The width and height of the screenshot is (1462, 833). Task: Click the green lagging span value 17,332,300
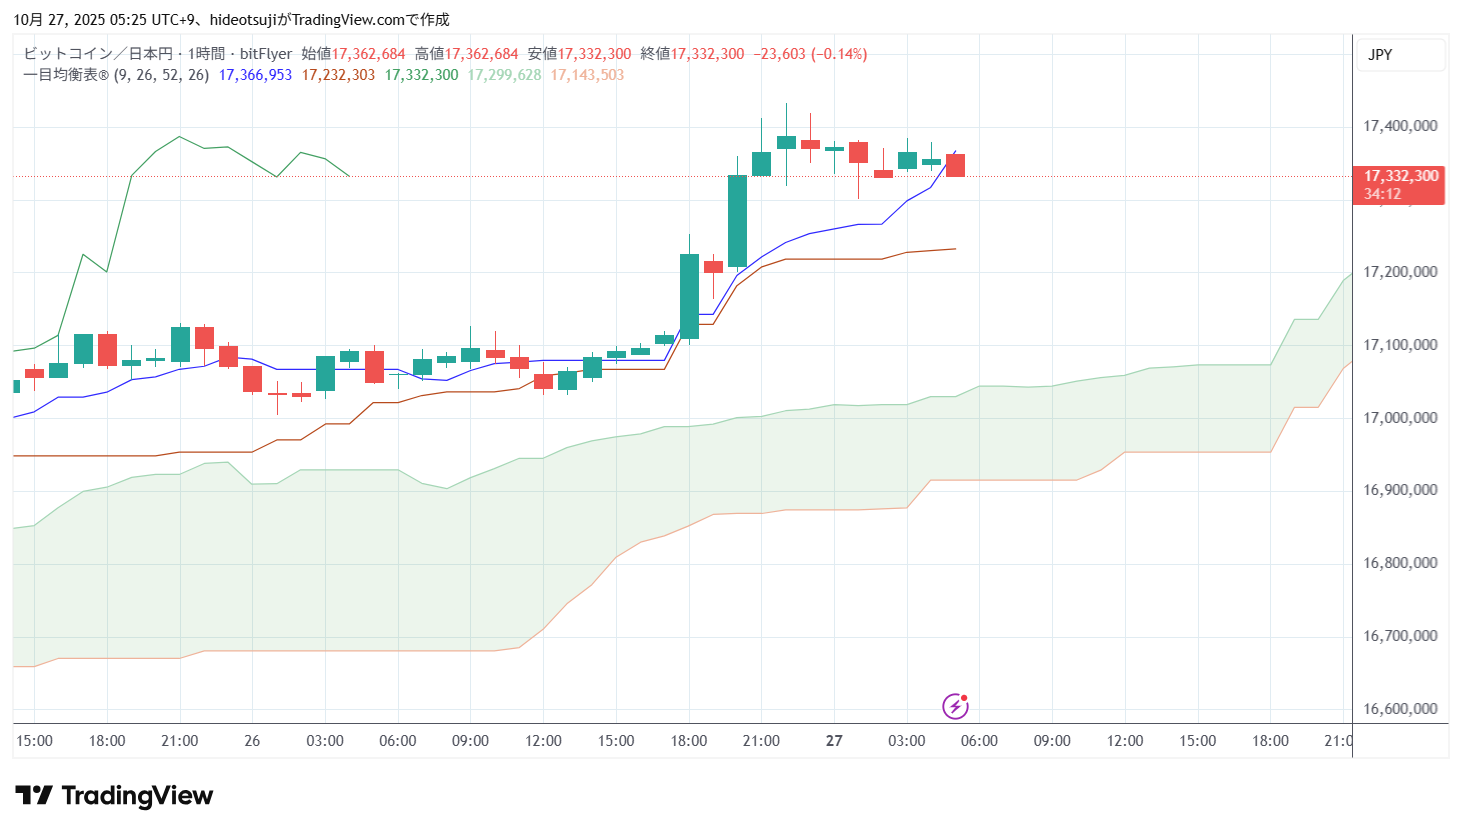(421, 75)
